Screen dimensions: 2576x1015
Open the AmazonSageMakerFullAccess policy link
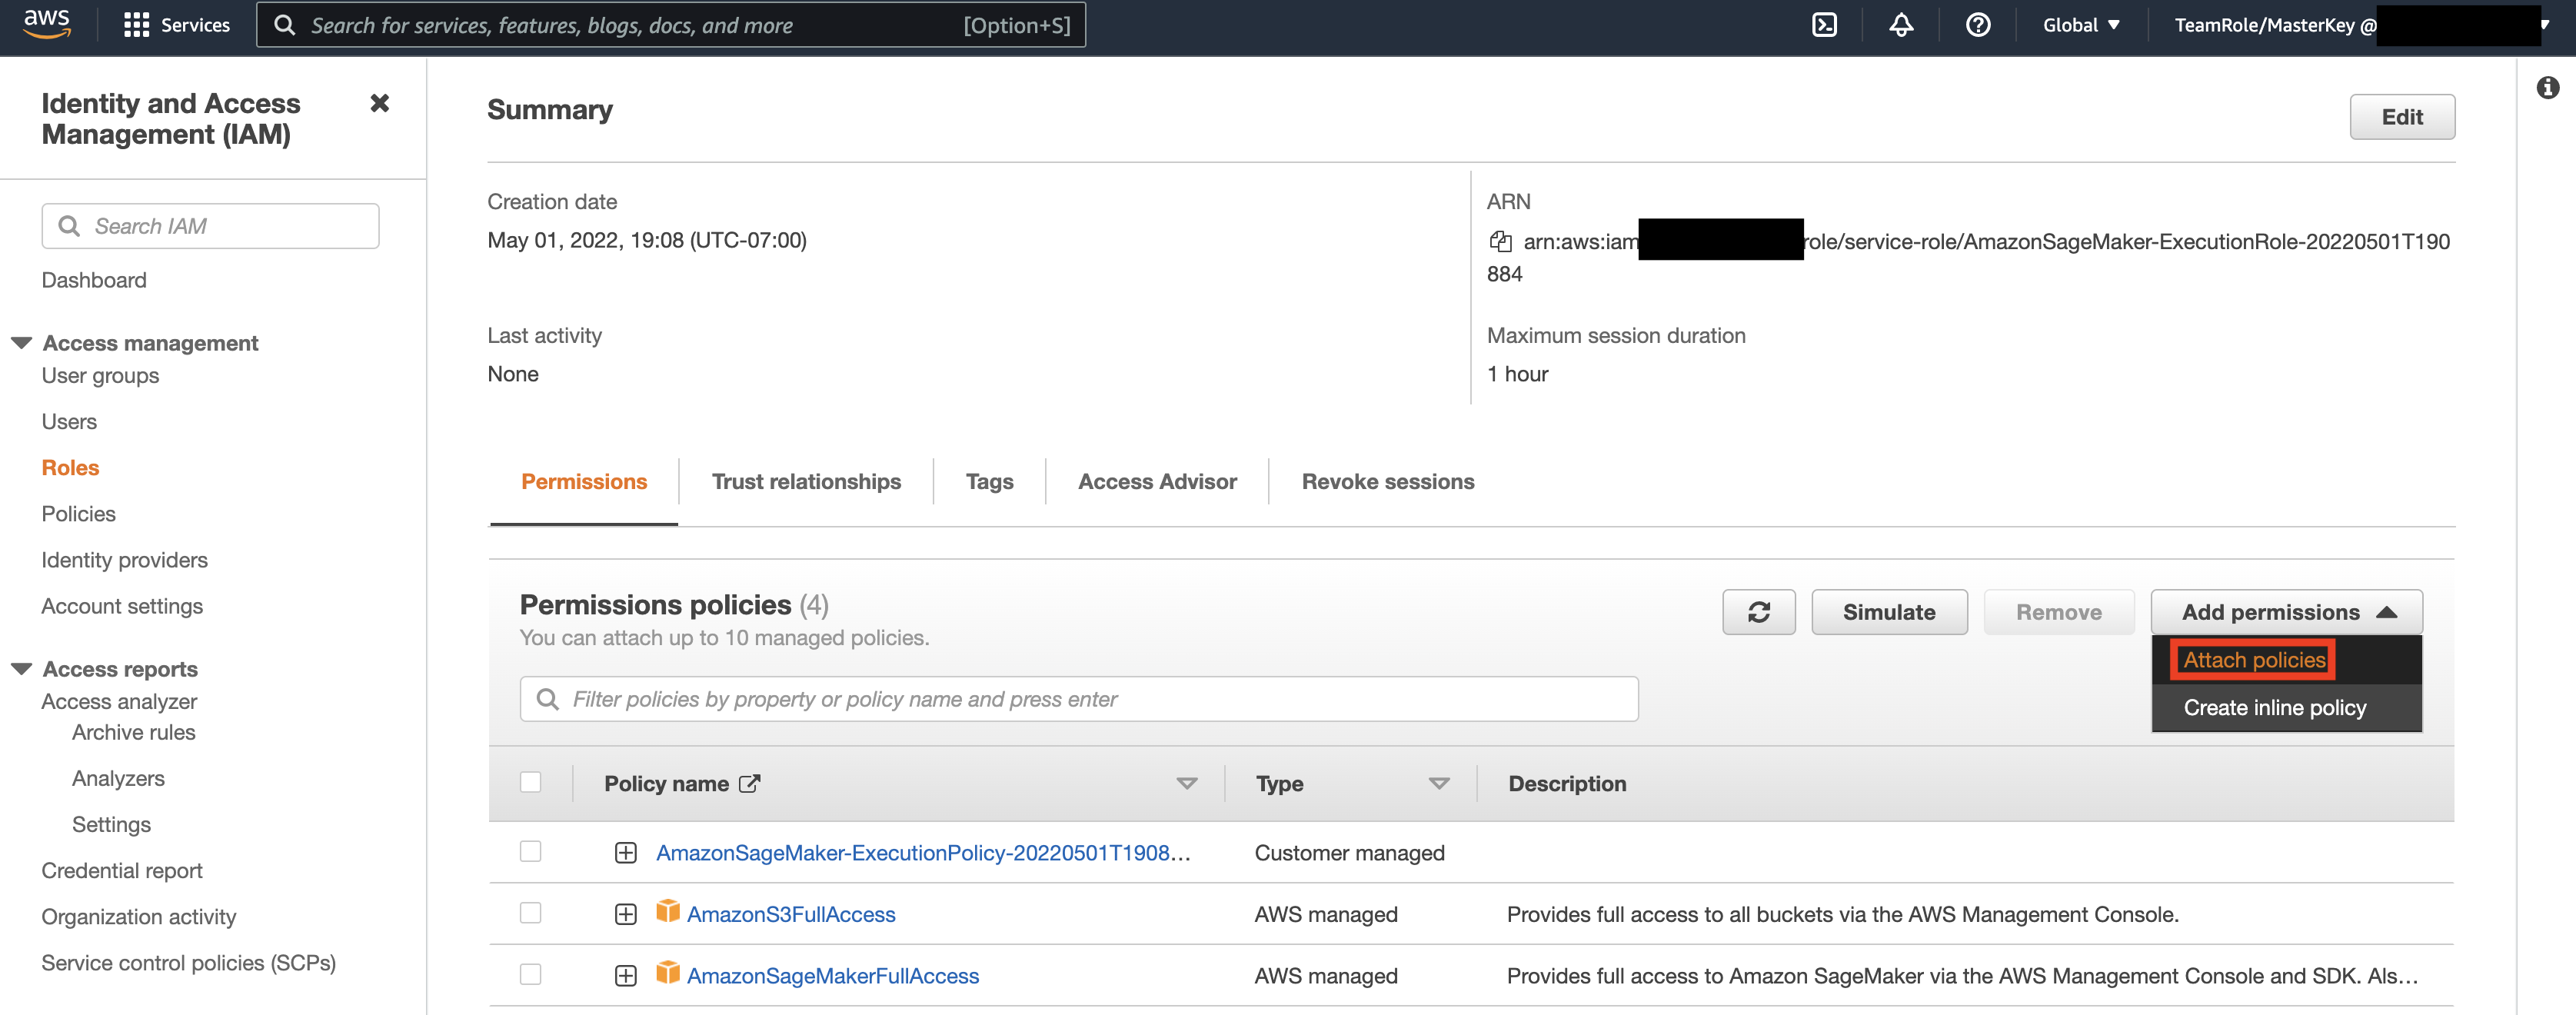coord(833,976)
